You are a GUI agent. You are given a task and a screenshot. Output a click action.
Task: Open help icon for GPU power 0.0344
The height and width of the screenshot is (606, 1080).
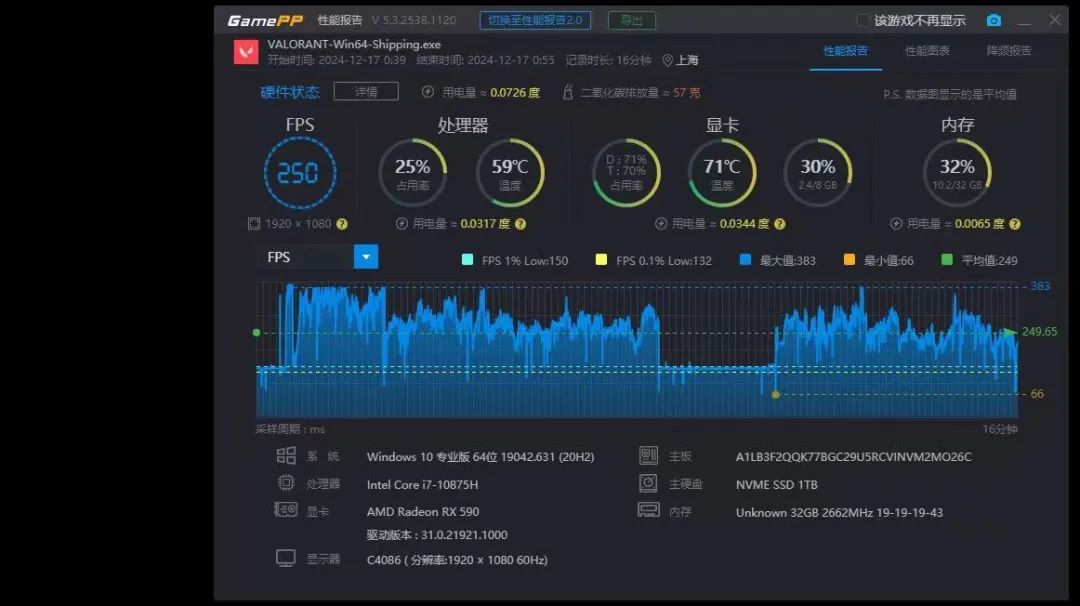[779, 224]
